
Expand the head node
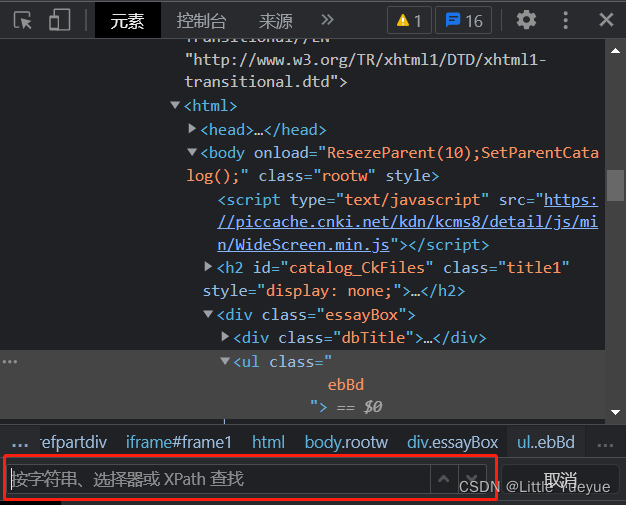pyautogui.click(x=192, y=129)
